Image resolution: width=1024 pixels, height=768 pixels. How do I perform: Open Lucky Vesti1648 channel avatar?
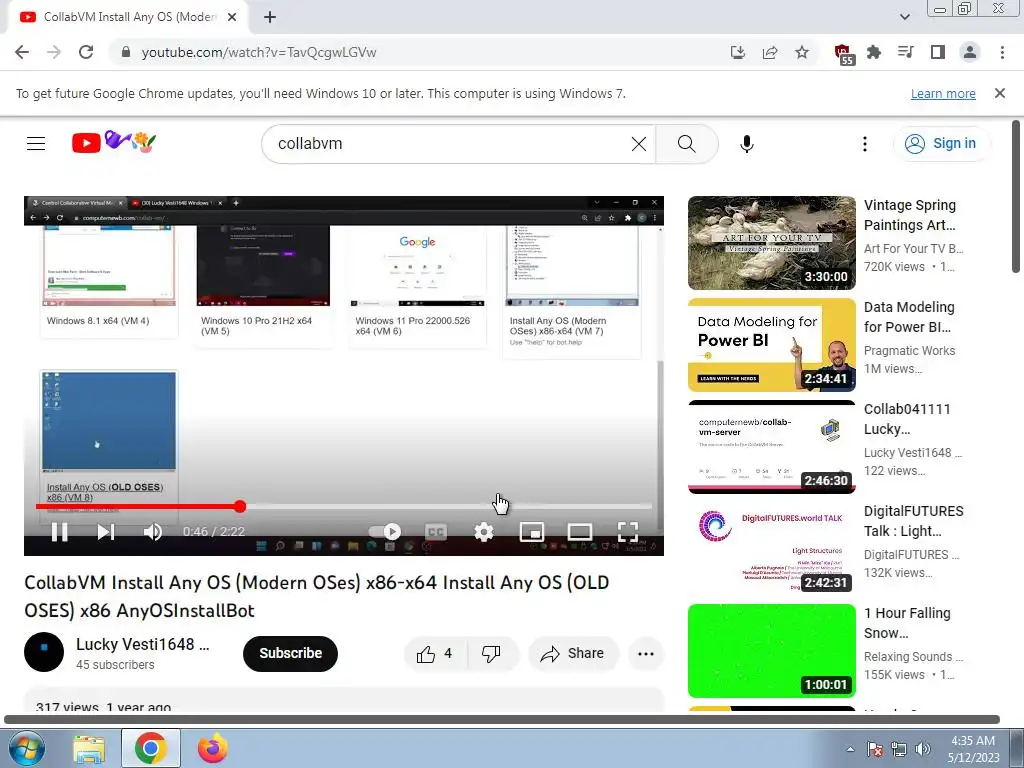pyautogui.click(x=44, y=652)
